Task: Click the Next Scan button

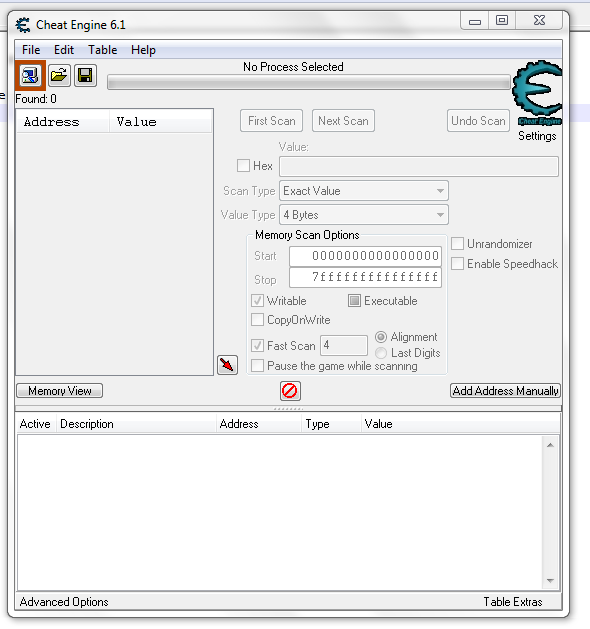Action: 343,121
